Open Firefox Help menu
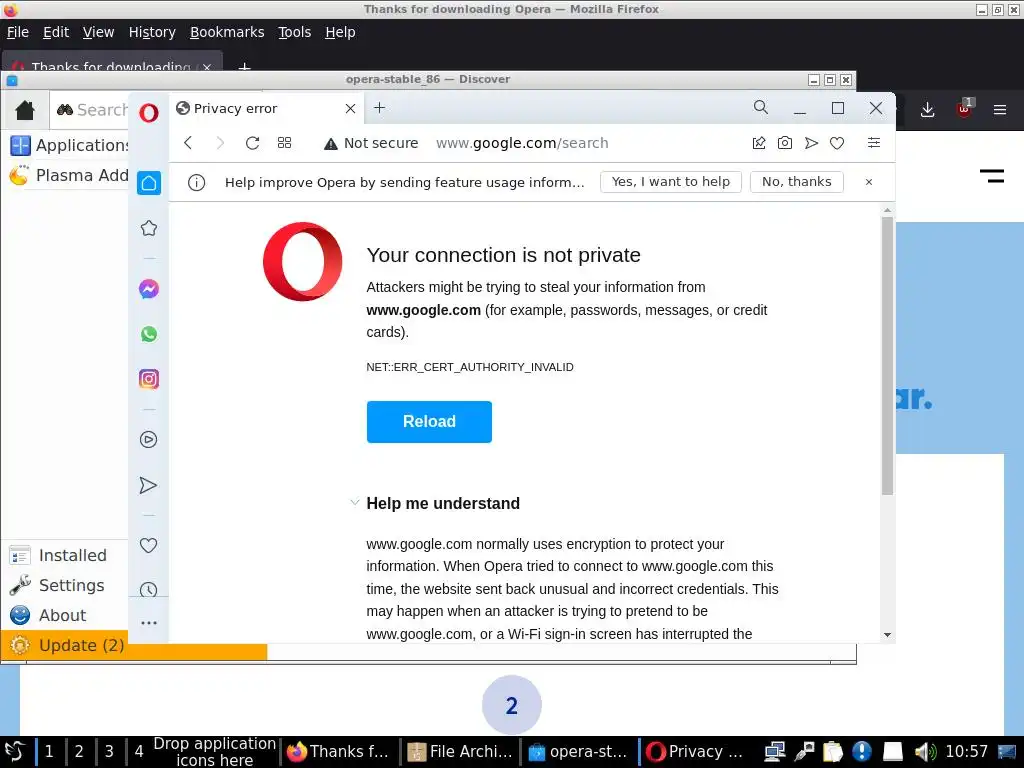The image size is (1024, 768). (340, 32)
